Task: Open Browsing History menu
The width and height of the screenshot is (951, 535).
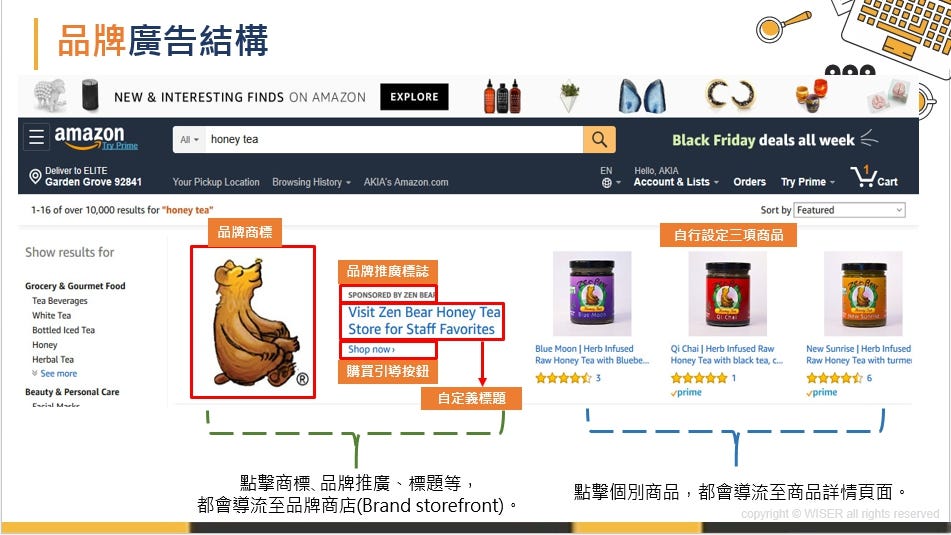Action: click(x=311, y=182)
